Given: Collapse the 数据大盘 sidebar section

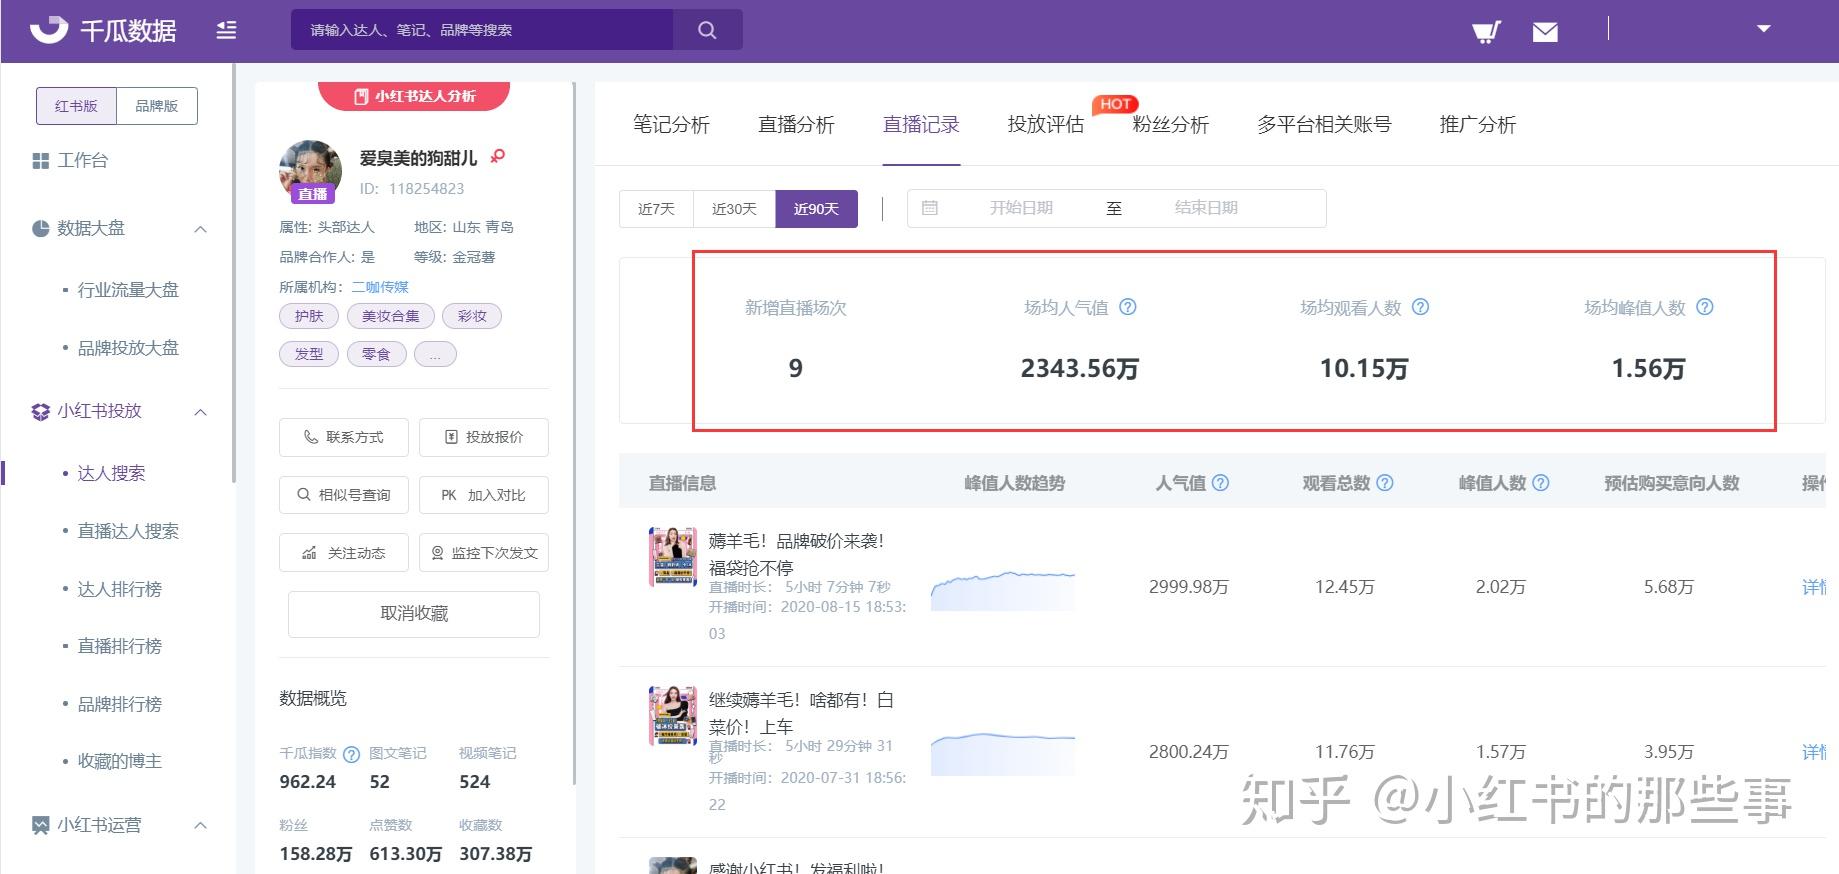Looking at the screenshot, I should (x=200, y=229).
